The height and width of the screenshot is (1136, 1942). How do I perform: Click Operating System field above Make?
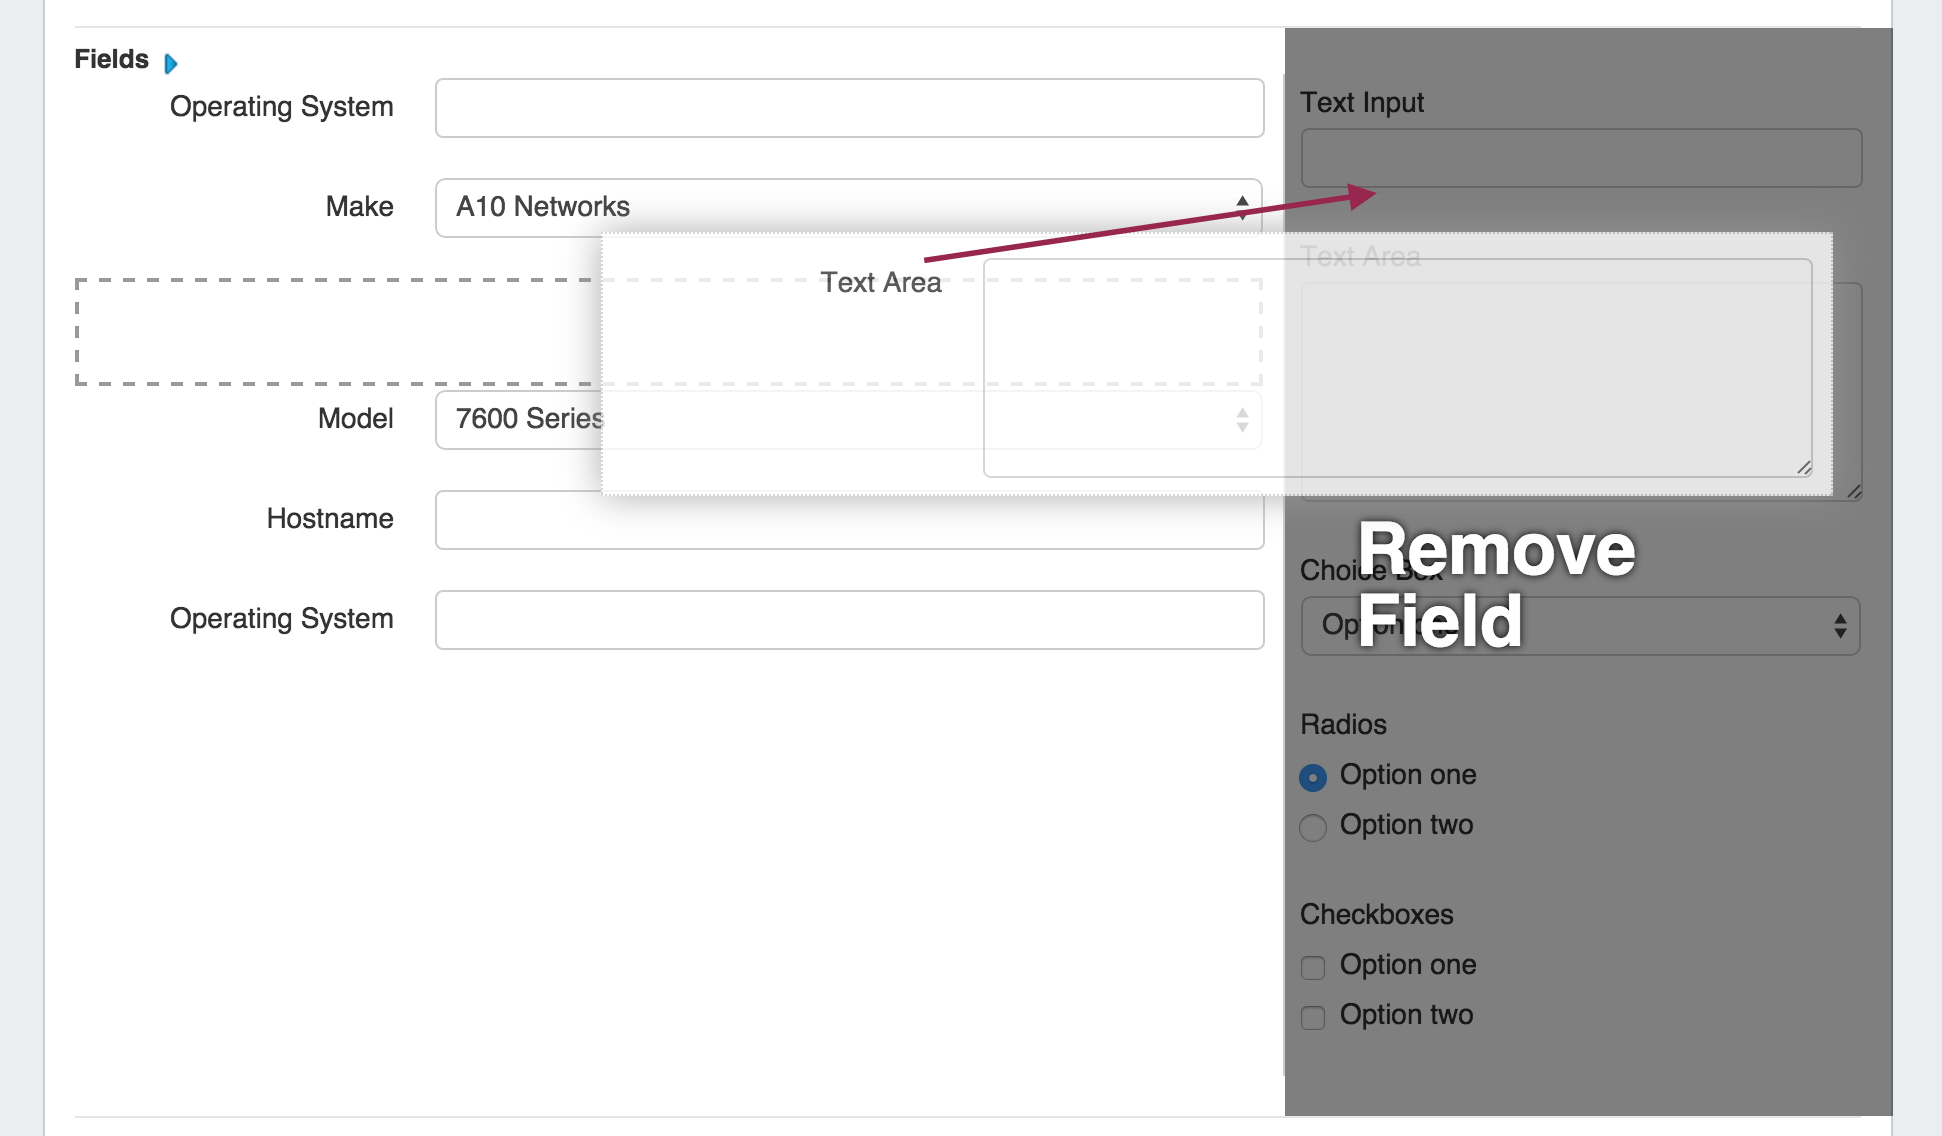[x=850, y=108]
